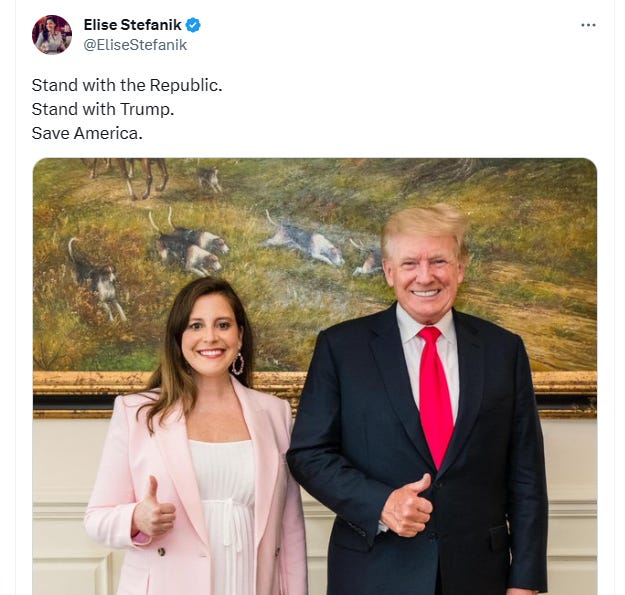Image resolution: width=625 pixels, height=595 pixels.
Task: Click the horse legs atop the painting
Action: click(130, 177)
